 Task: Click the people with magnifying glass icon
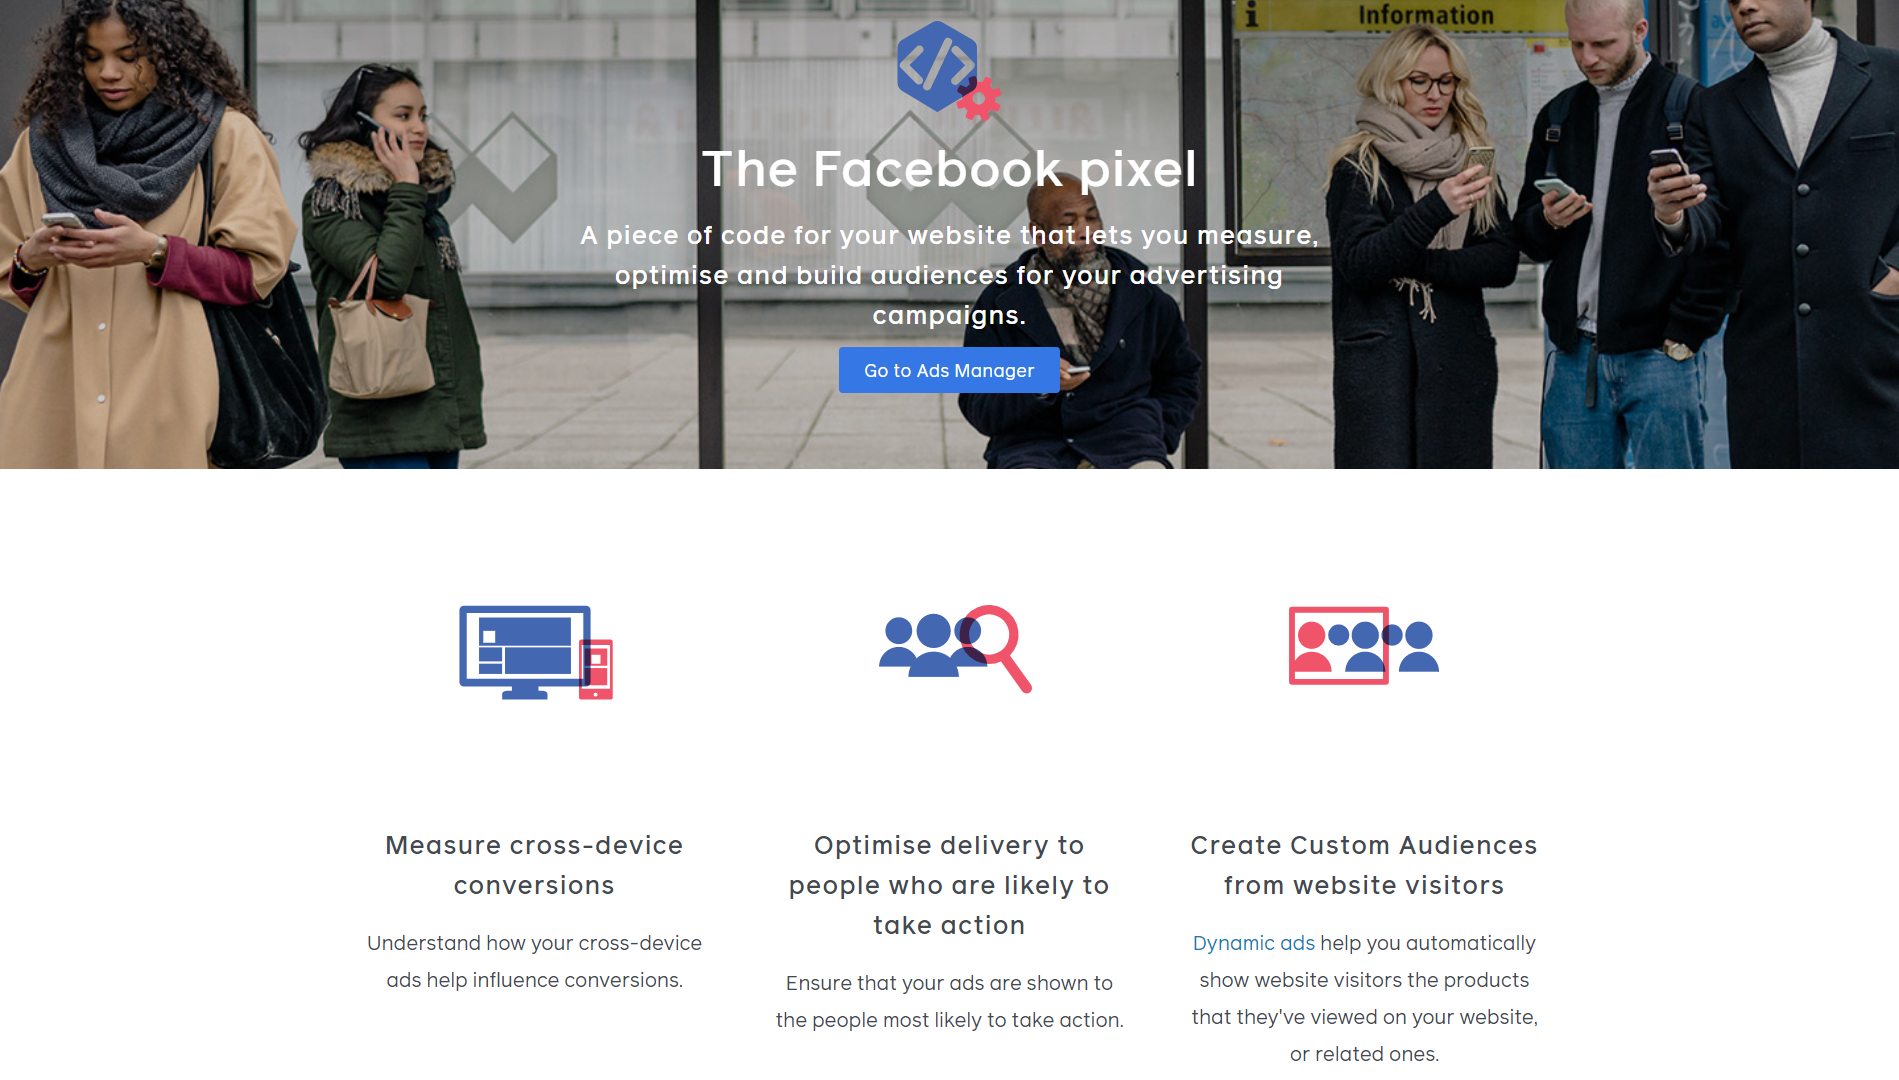(955, 648)
